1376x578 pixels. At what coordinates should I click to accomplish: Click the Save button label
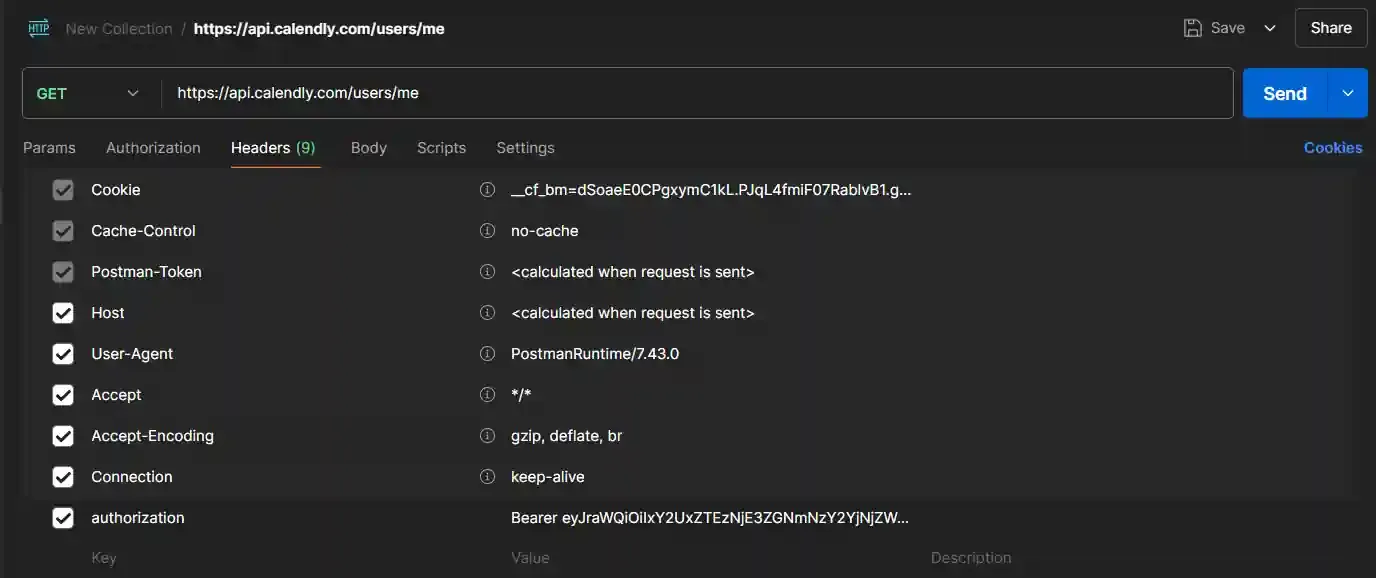pos(1227,28)
